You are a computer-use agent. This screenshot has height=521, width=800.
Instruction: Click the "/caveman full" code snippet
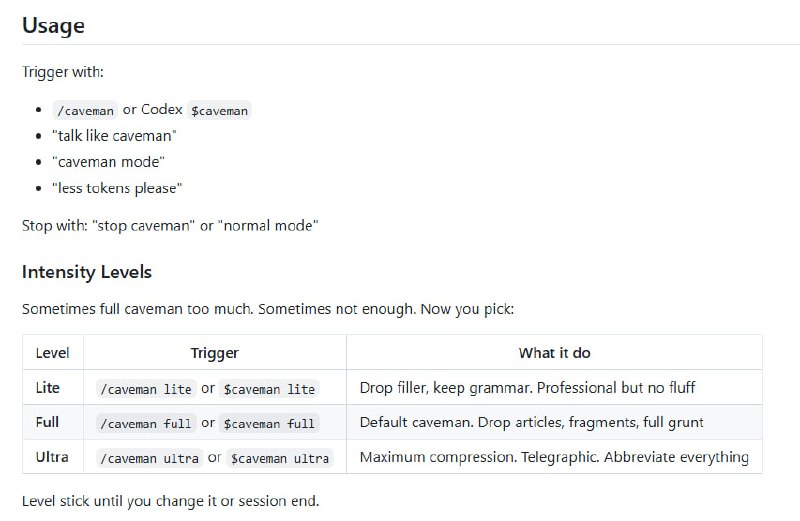click(x=145, y=423)
